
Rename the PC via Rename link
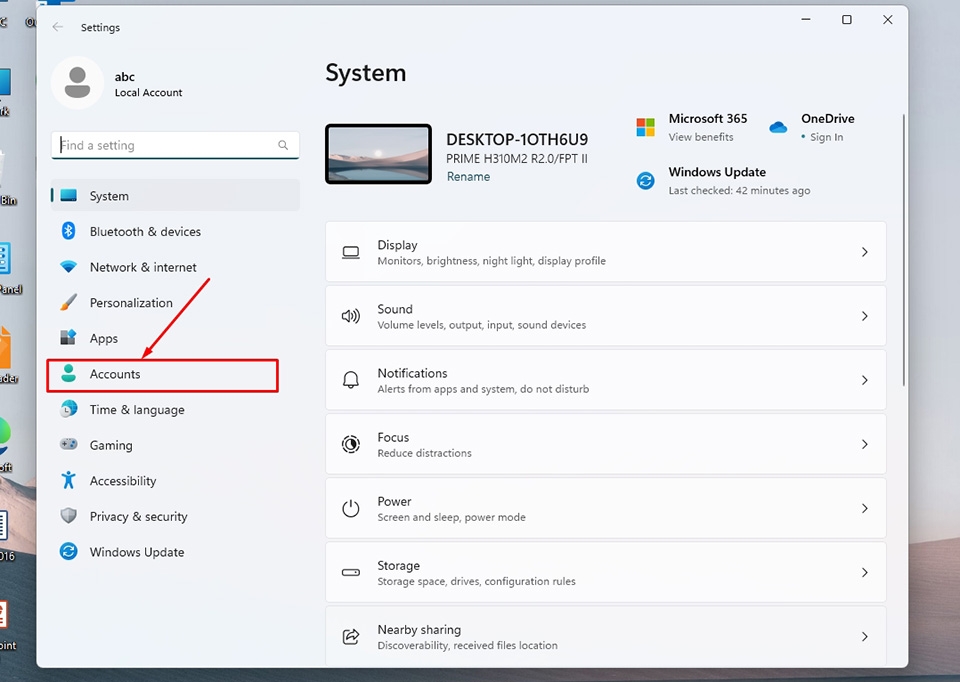point(468,177)
